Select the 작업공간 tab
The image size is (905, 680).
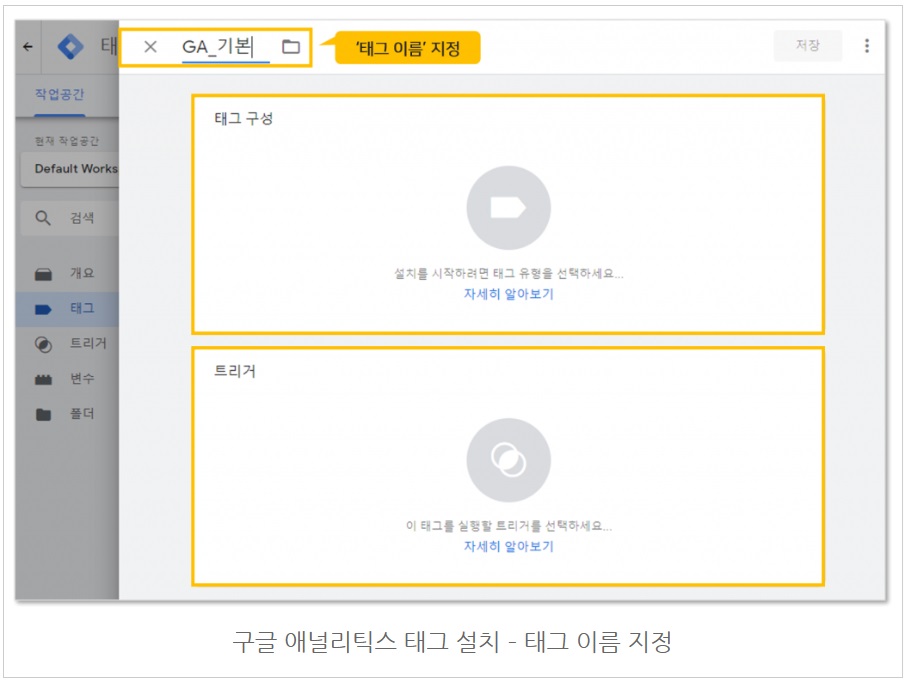pos(59,95)
